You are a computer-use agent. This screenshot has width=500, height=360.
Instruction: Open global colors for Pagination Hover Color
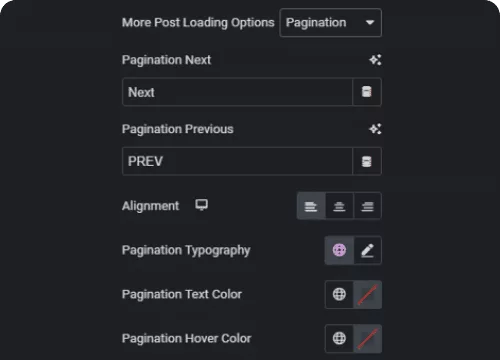(x=339, y=338)
